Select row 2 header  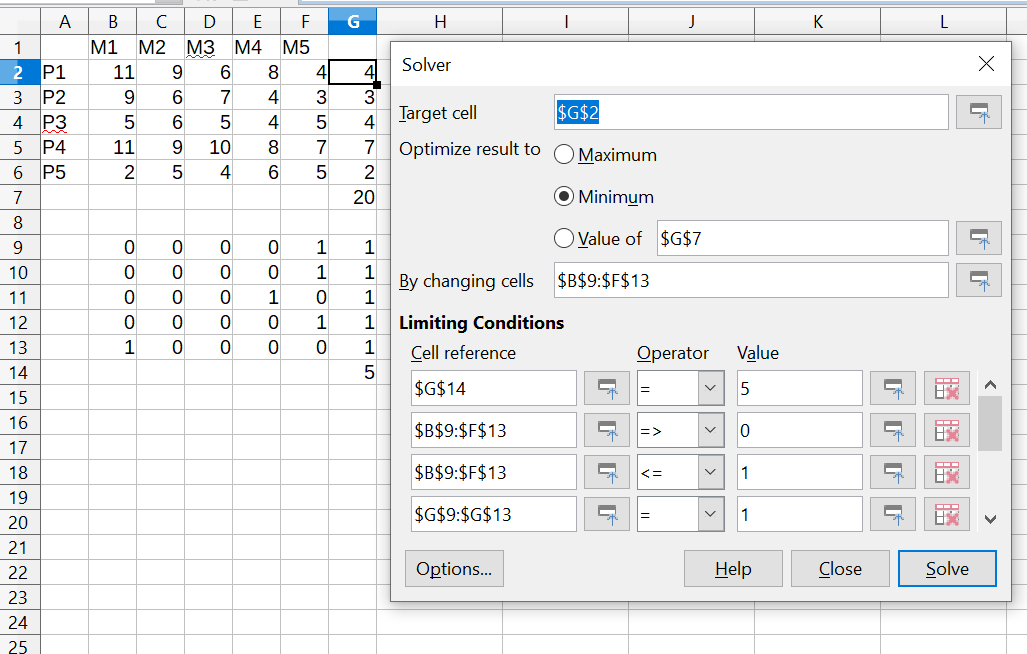(x=20, y=72)
